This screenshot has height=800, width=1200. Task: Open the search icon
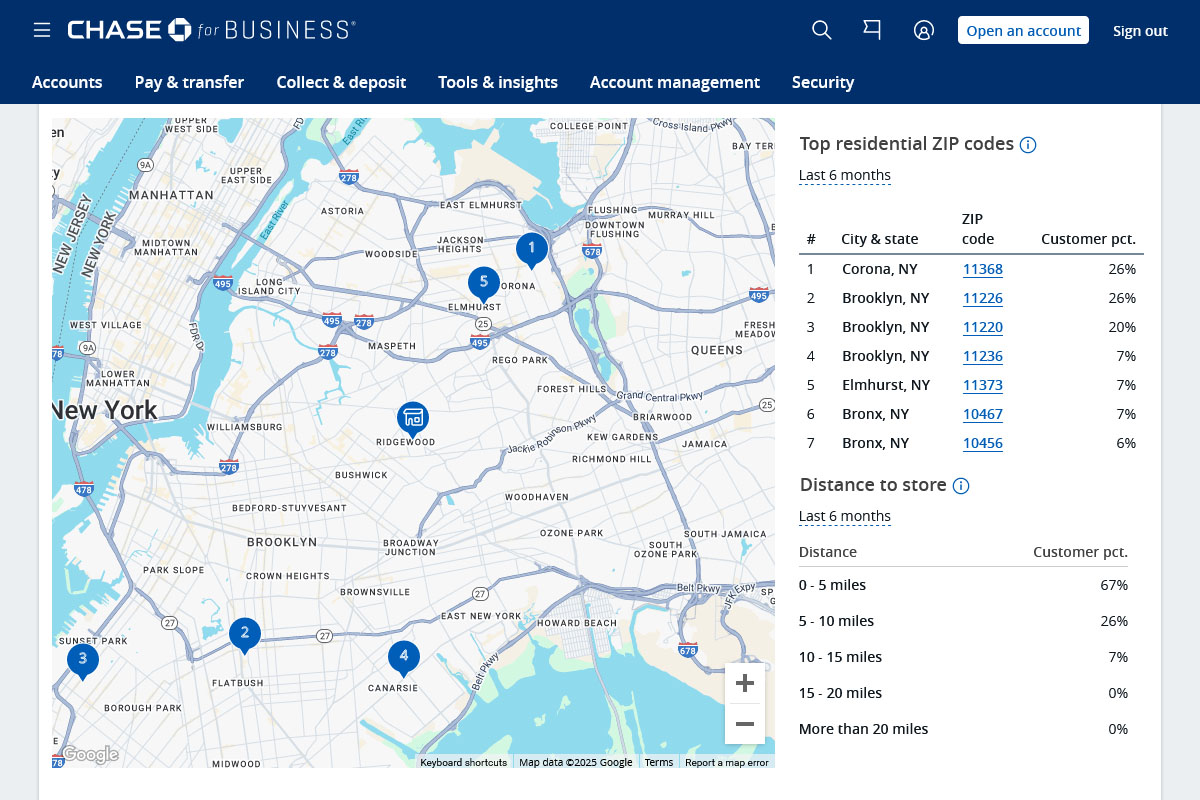[x=821, y=30]
